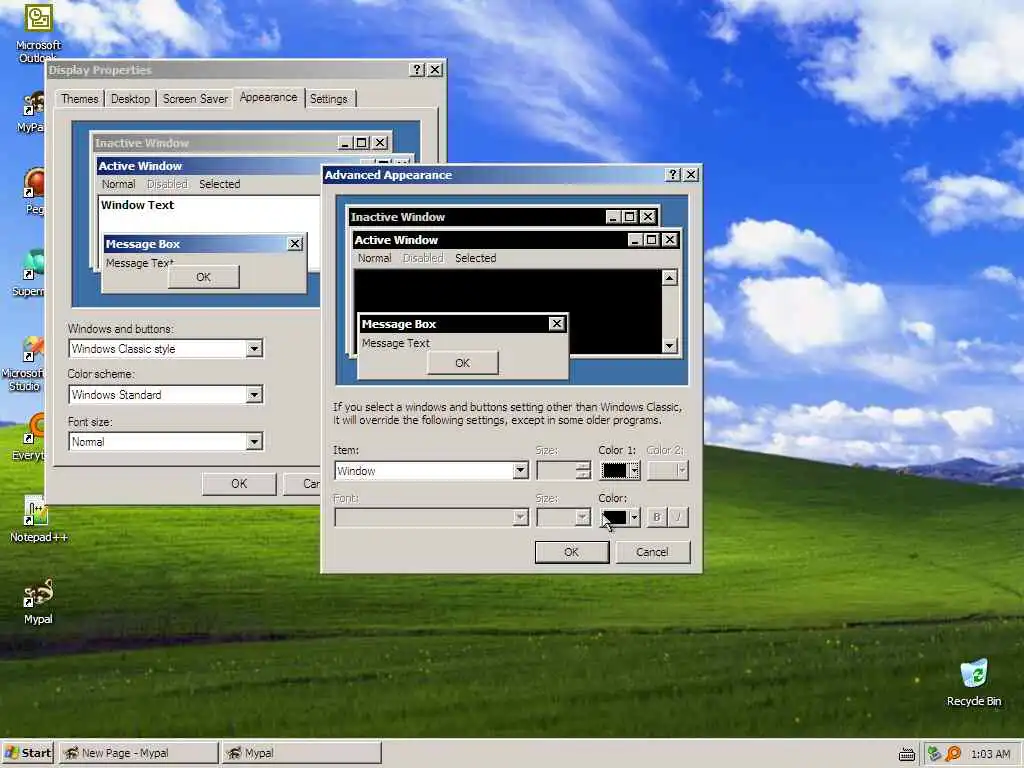Click Inactive Window maximize icon in Advanced preview

click(x=629, y=217)
